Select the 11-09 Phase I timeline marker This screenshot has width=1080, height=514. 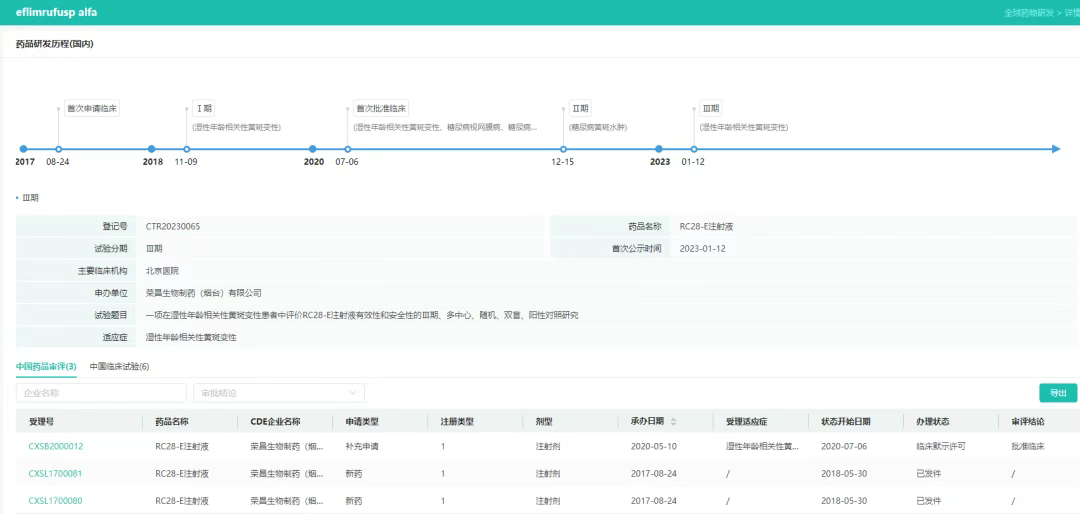[x=186, y=149]
